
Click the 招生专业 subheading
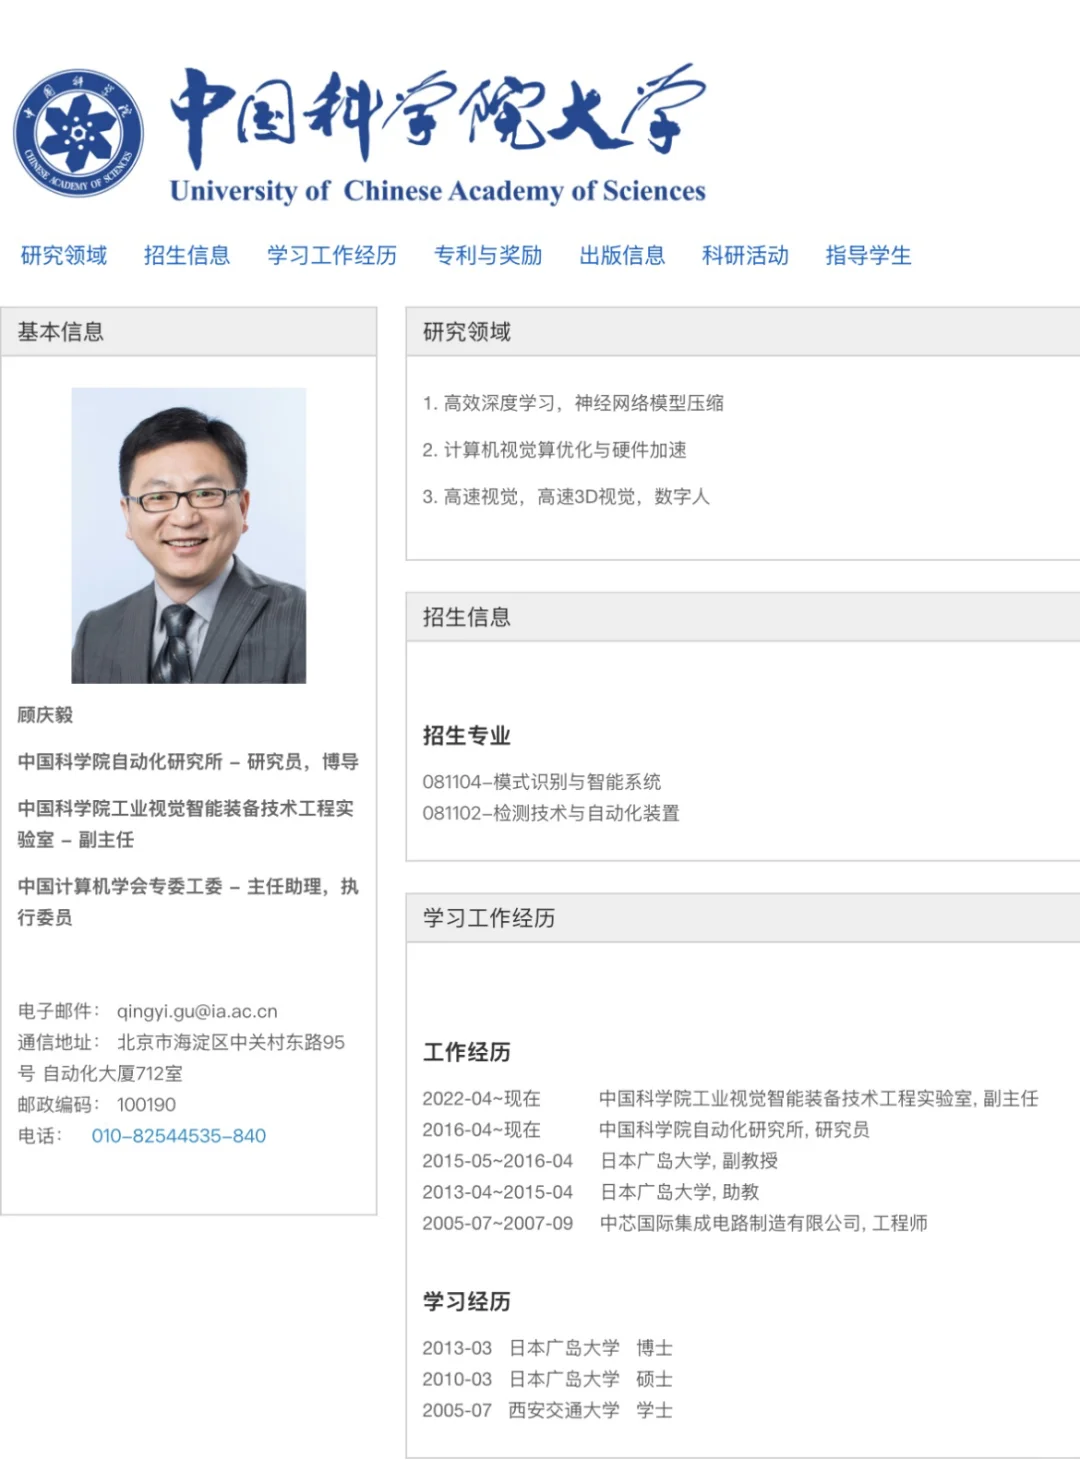pos(467,735)
